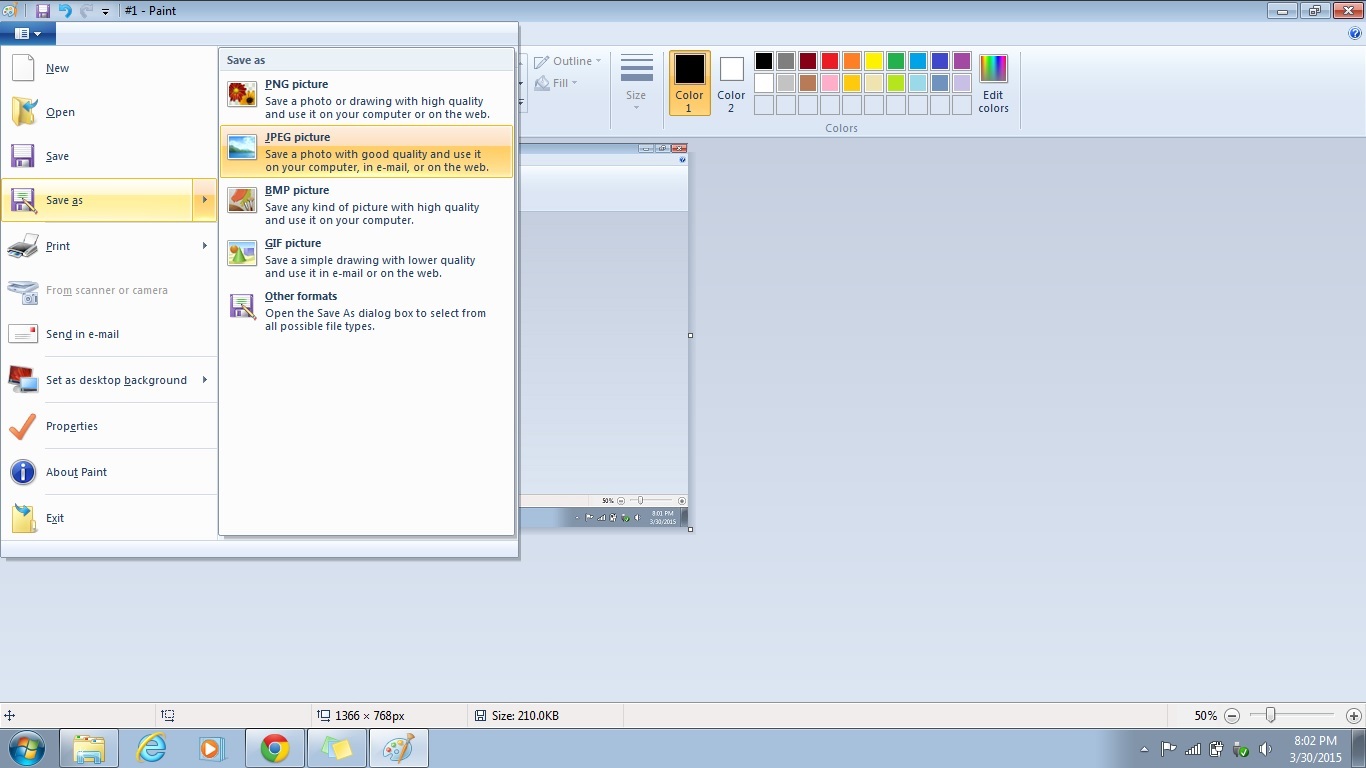Open the About Paint entry
This screenshot has height=768, width=1366.
click(x=110, y=473)
